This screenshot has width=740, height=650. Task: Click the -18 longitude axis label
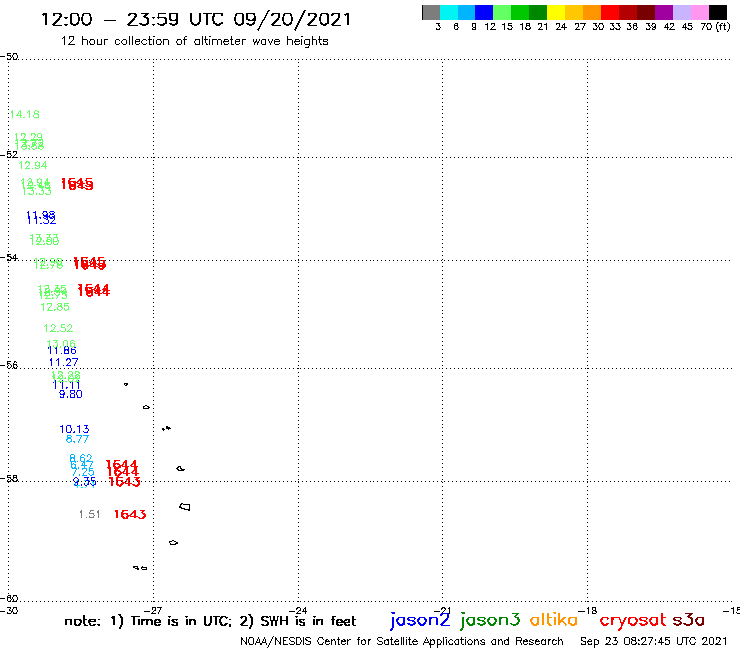pos(588,610)
